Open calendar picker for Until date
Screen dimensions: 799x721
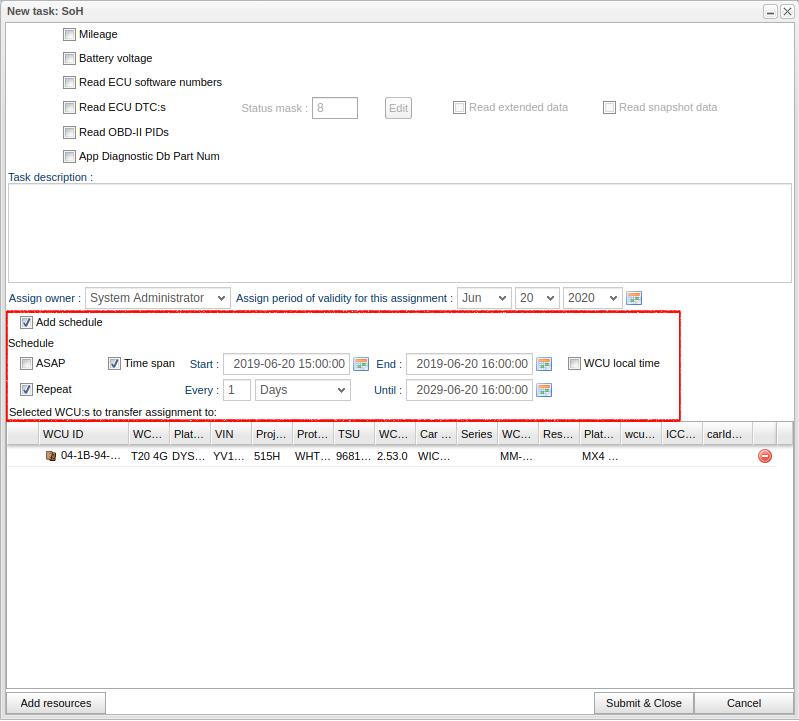(x=544, y=390)
